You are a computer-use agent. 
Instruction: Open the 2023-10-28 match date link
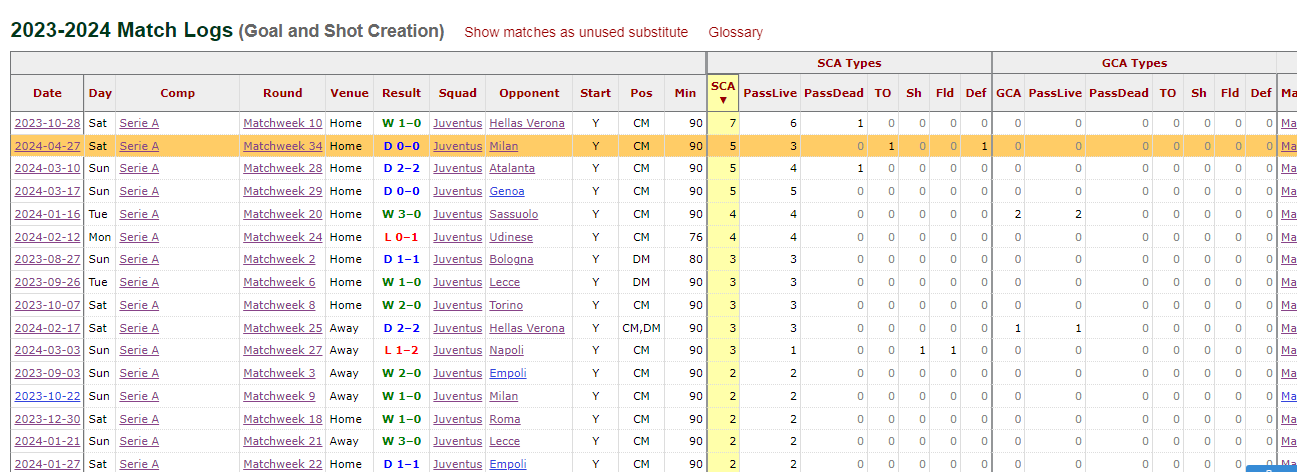47,123
